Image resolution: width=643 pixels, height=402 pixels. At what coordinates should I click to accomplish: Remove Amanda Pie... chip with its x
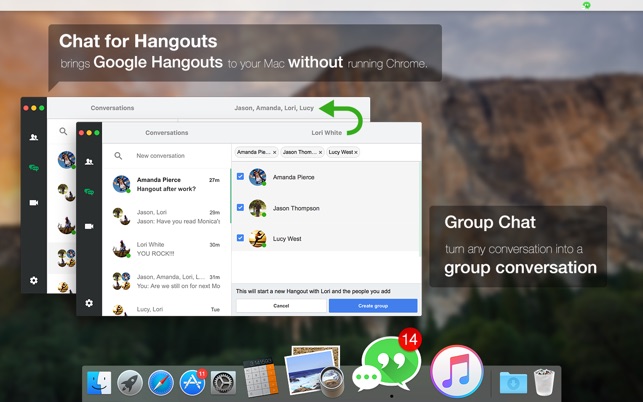pyautogui.click(x=274, y=152)
